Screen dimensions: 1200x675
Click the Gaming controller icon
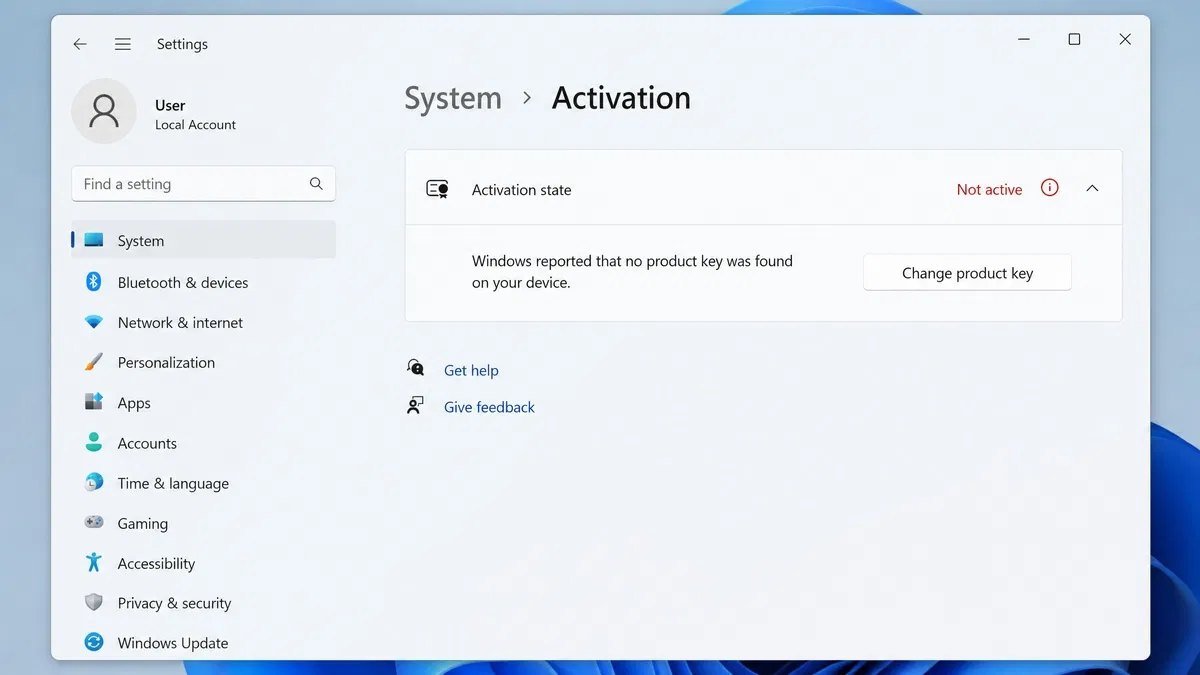(94, 522)
